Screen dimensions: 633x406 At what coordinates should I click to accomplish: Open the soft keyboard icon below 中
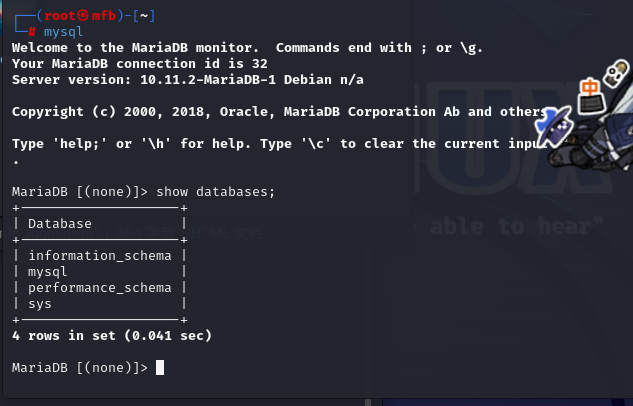click(x=592, y=105)
